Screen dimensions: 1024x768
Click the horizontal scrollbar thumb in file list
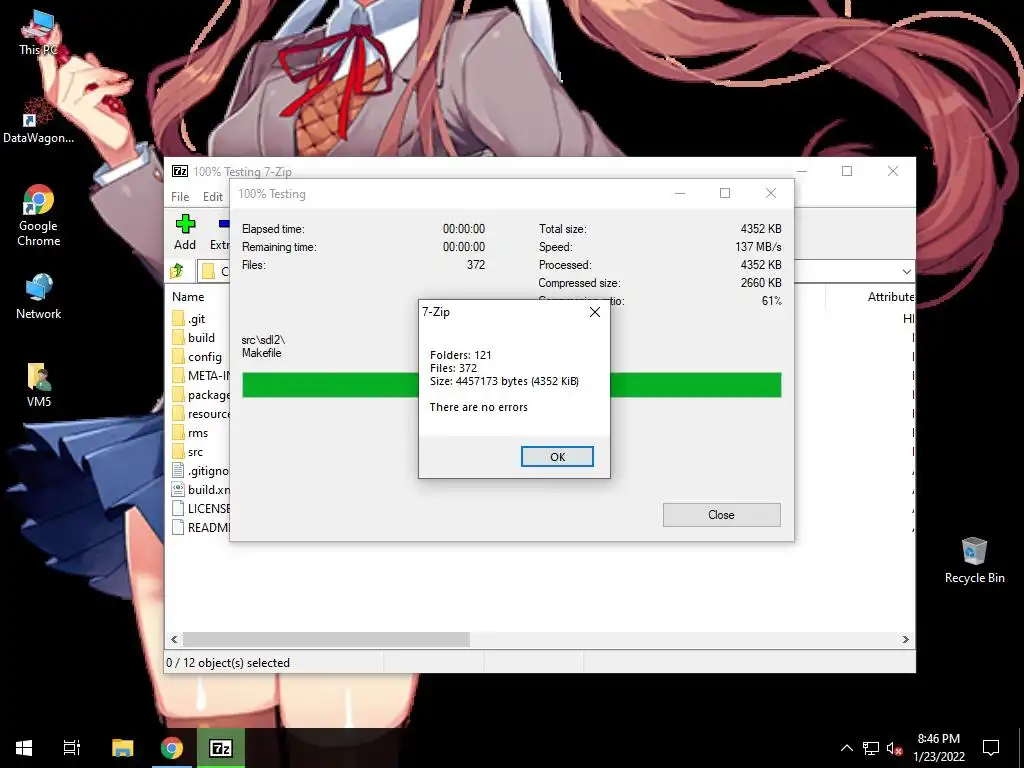(326, 639)
